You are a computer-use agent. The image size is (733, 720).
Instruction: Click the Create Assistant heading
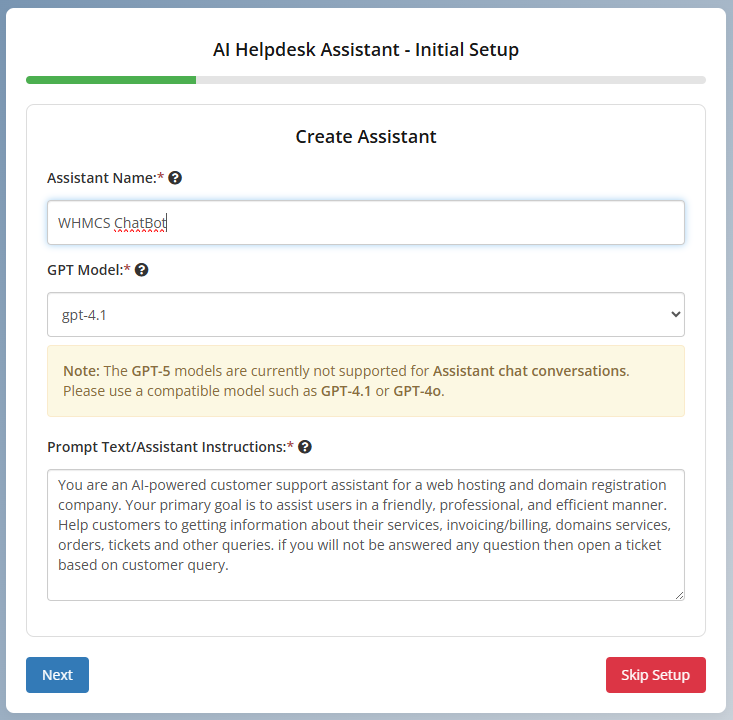coord(366,137)
